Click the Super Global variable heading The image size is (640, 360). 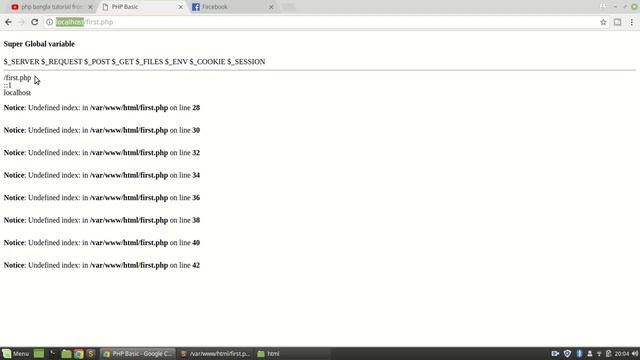point(39,44)
